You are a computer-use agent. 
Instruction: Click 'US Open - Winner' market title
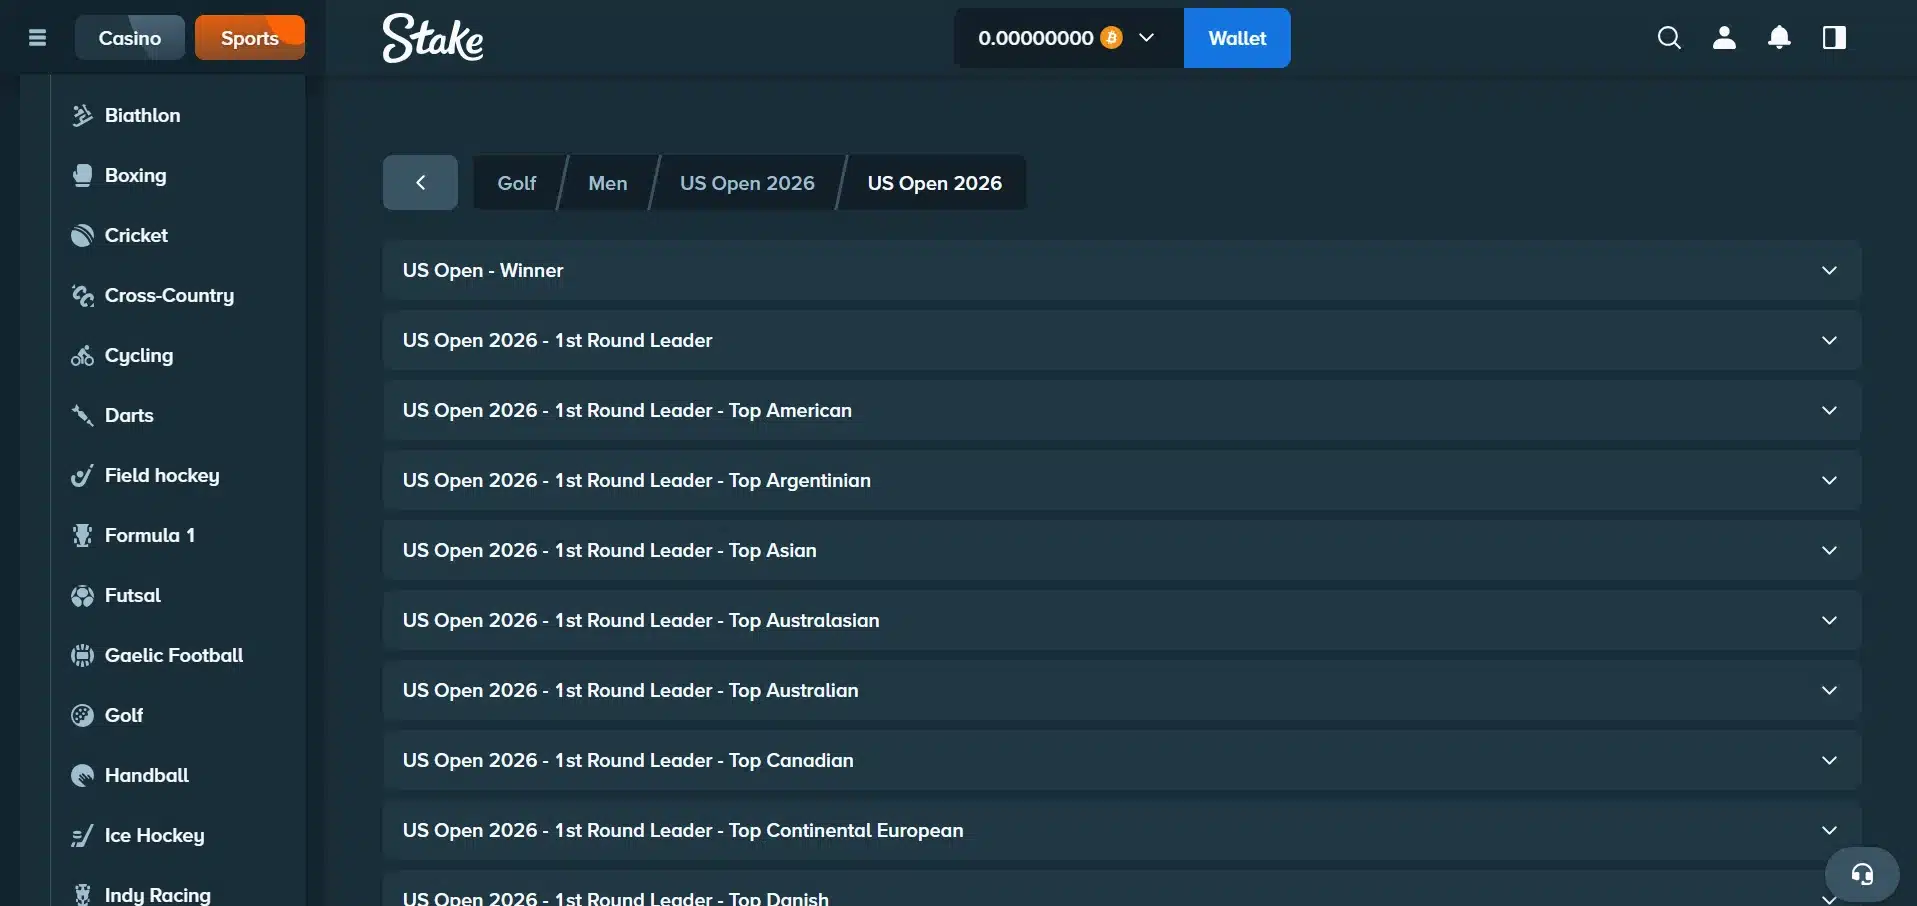pos(483,270)
